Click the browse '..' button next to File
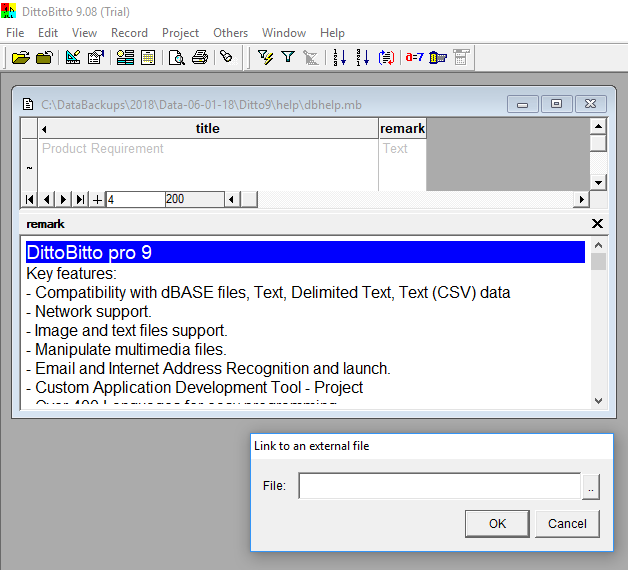Viewport: 628px width, 570px height. click(x=591, y=487)
